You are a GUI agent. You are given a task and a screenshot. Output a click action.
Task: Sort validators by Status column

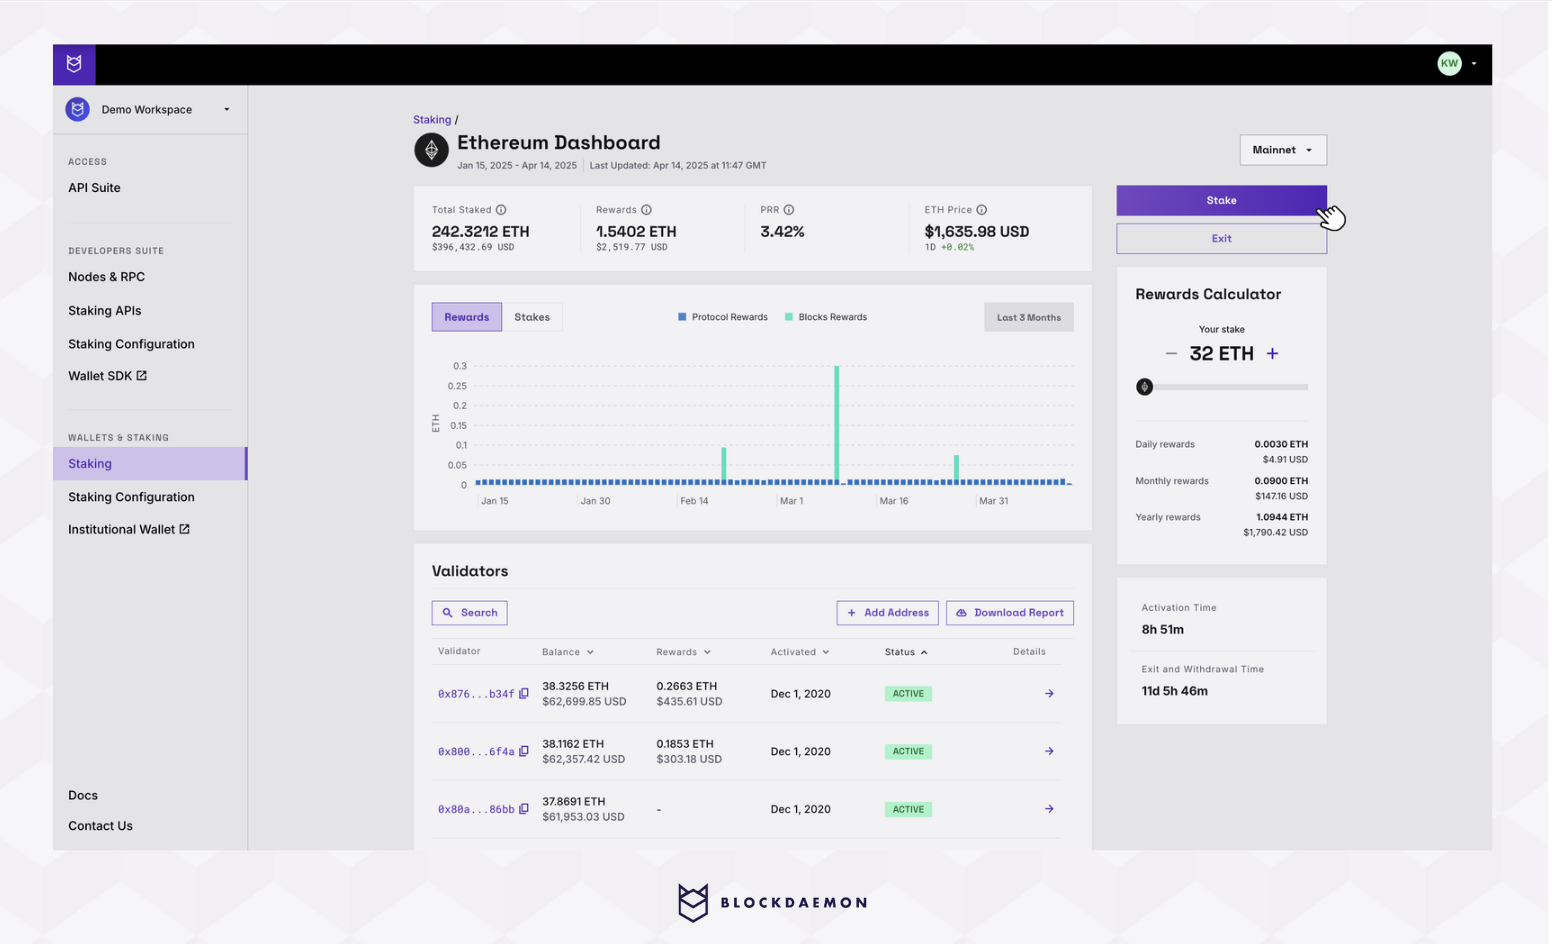[x=906, y=652]
